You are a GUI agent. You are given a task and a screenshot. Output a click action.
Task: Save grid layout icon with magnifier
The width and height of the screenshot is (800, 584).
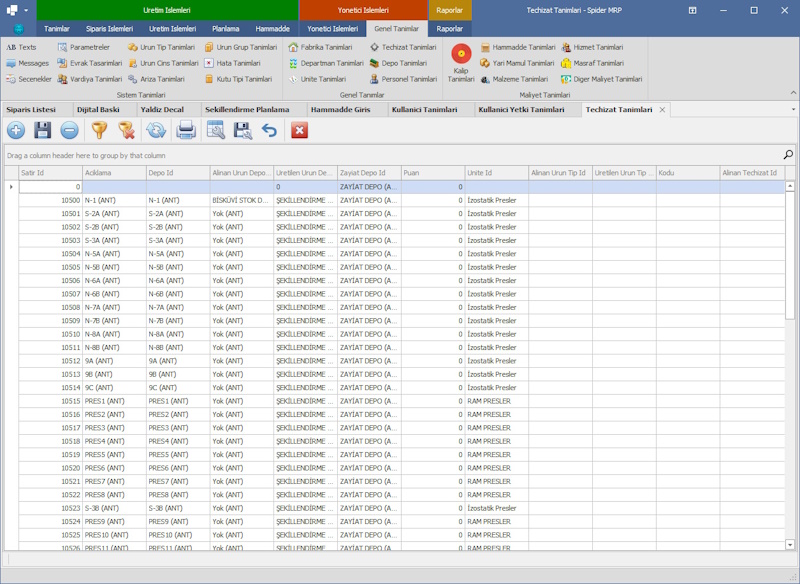coord(243,131)
